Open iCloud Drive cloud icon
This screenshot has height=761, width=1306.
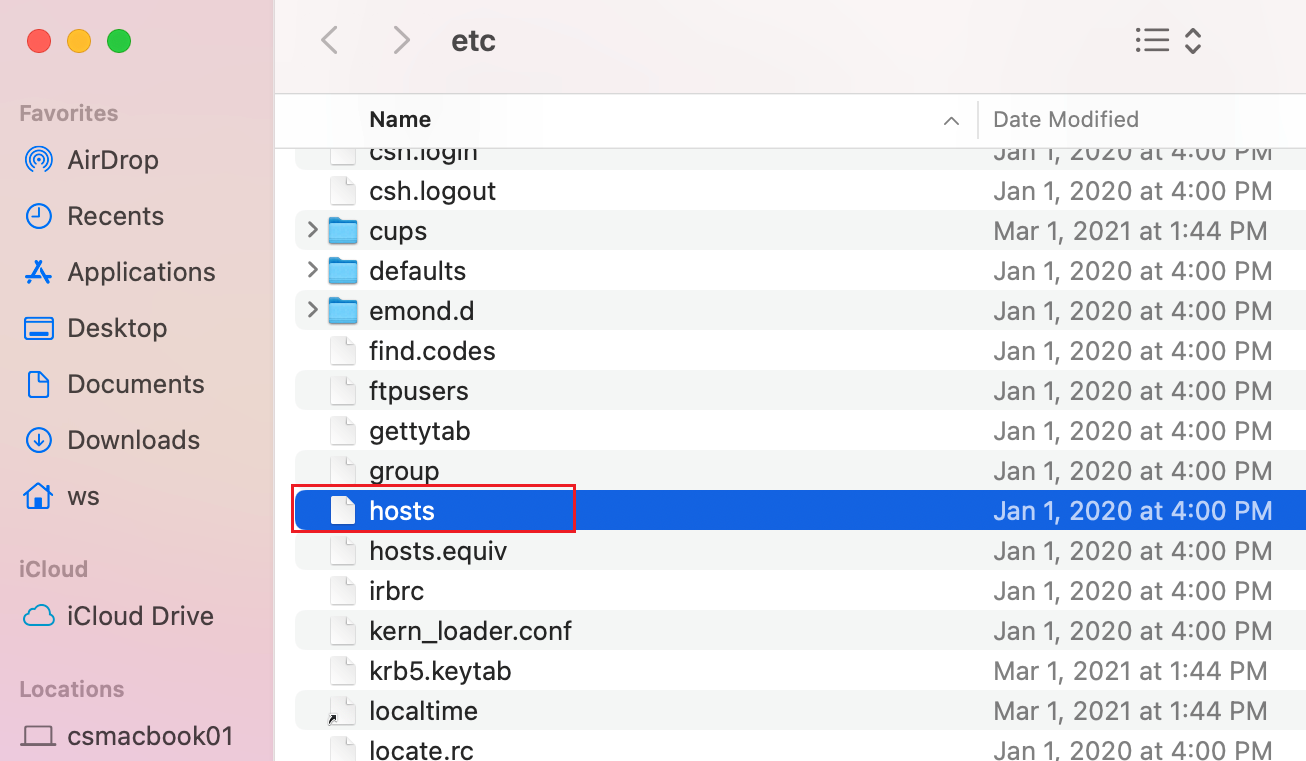38,616
